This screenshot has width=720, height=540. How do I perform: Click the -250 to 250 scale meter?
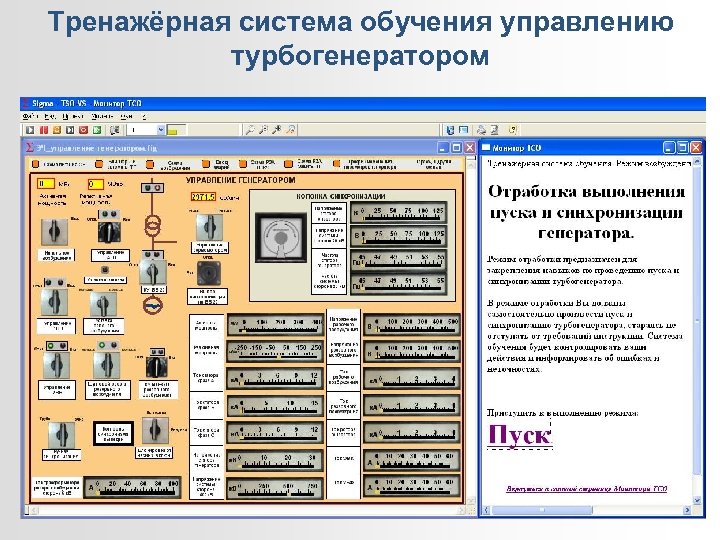pos(275,351)
